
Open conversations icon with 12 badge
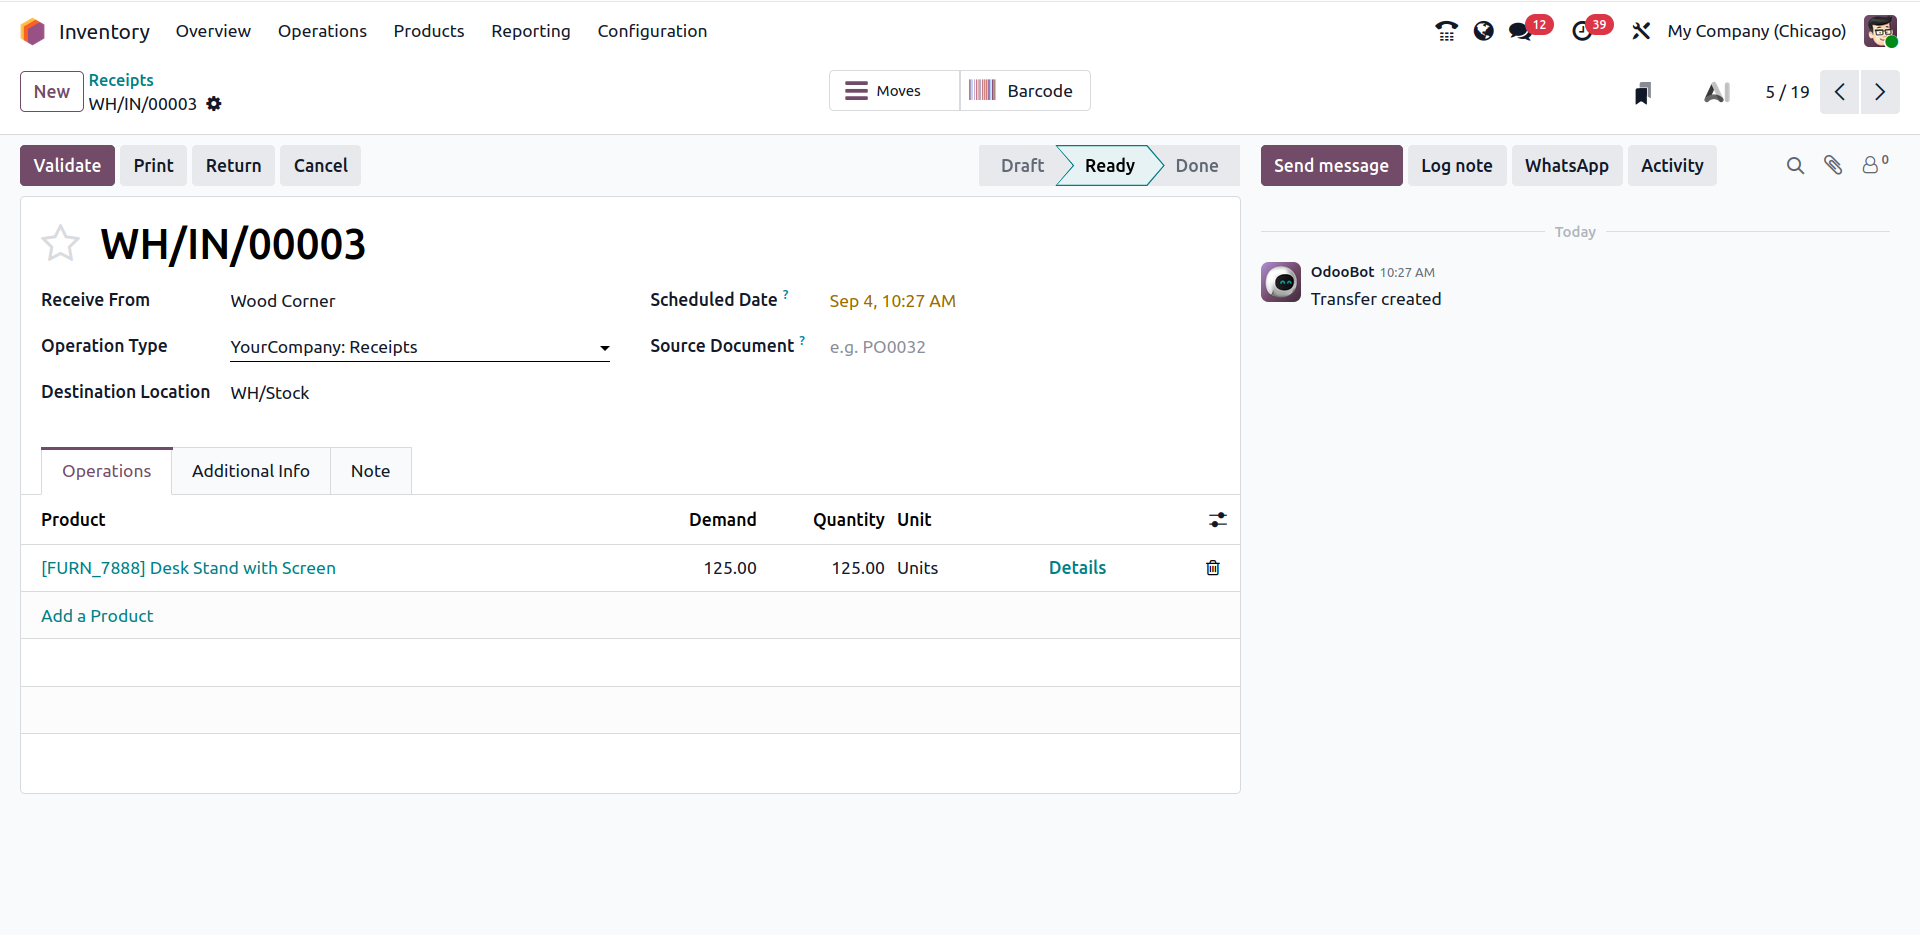pyautogui.click(x=1521, y=31)
